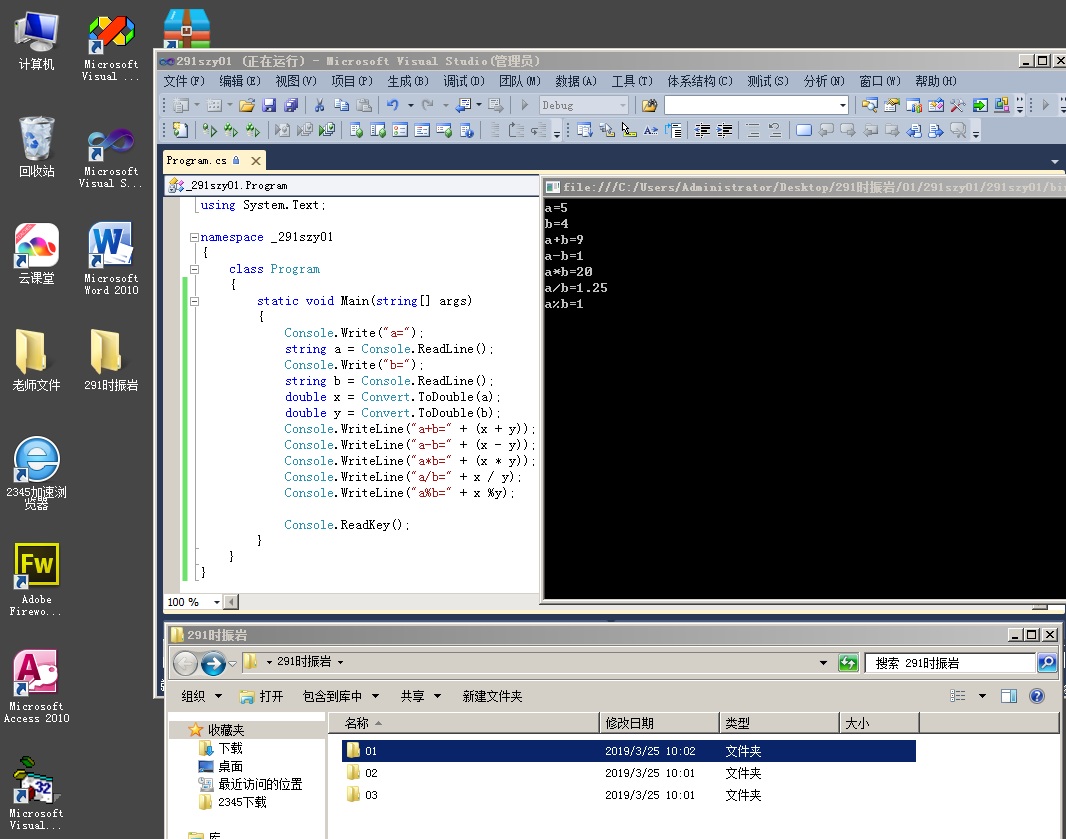The height and width of the screenshot is (839, 1066).
Task: Open the 编辑(E) menu
Action: [239, 81]
